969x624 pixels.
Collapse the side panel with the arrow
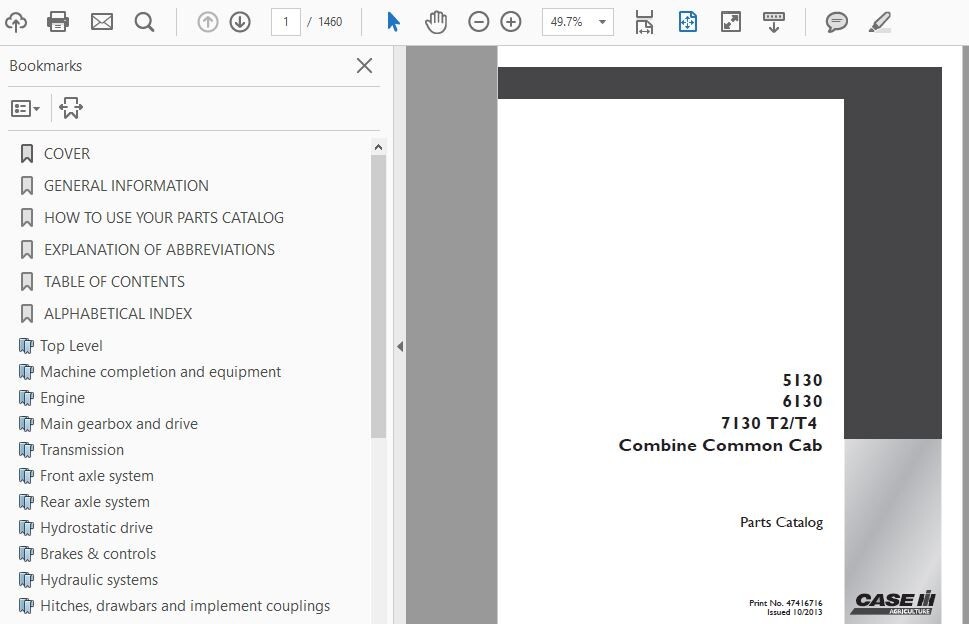[x=400, y=347]
